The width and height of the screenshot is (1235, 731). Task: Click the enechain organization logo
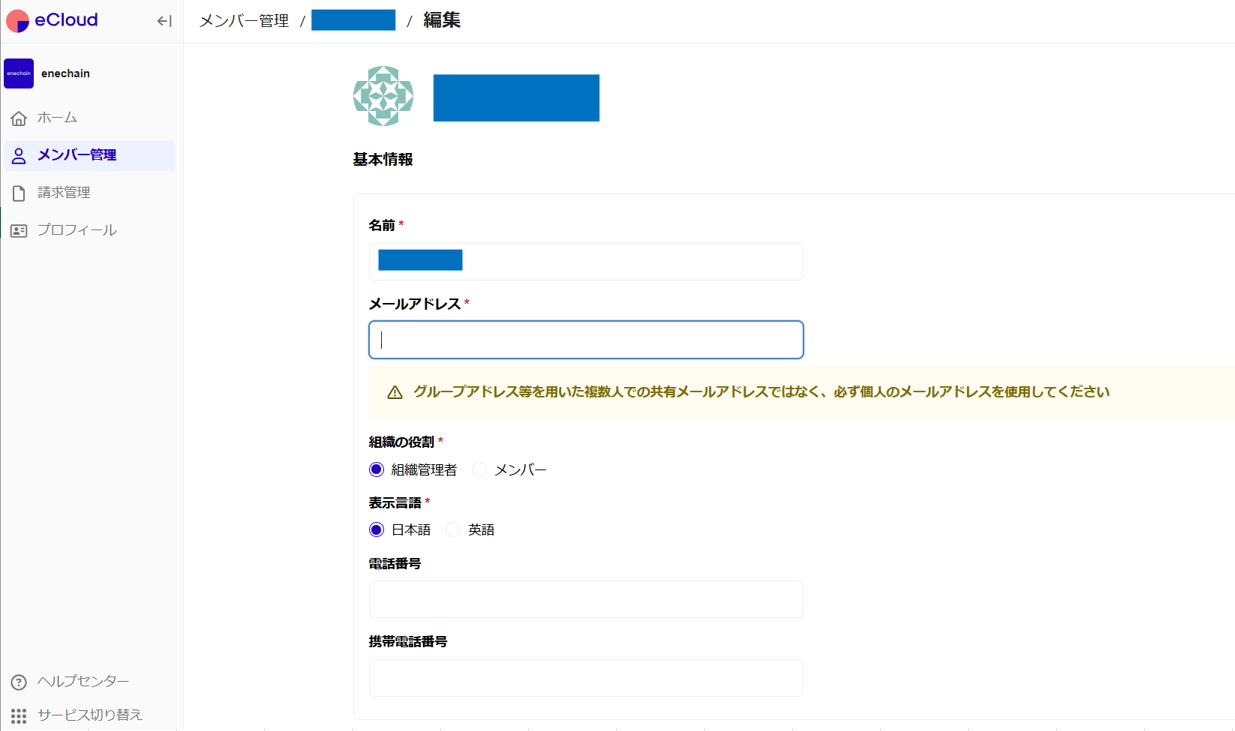19,73
